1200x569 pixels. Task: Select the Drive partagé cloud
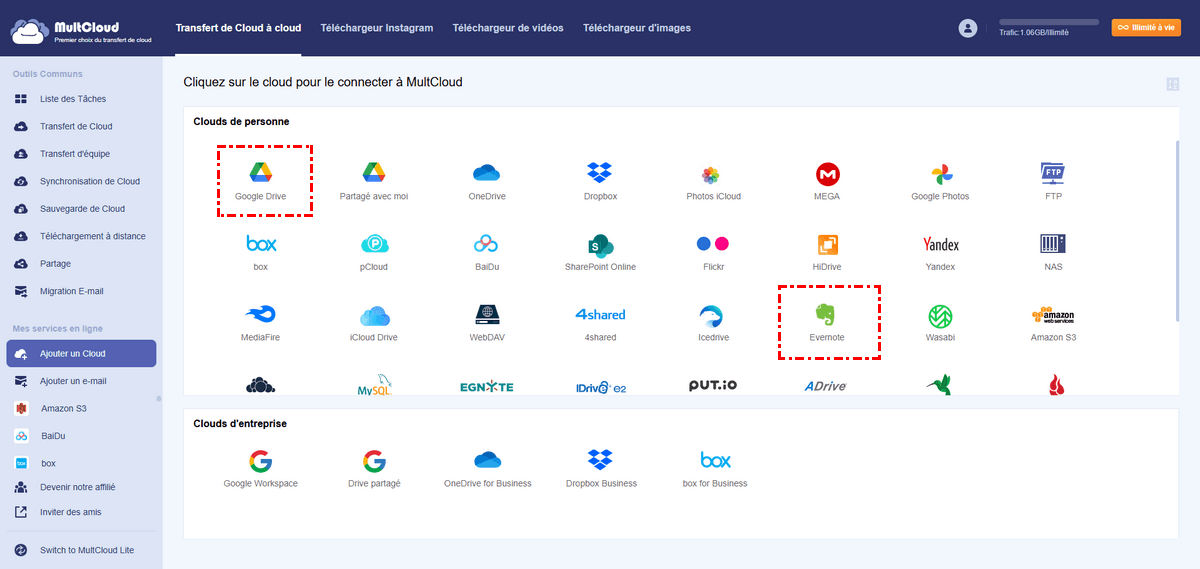(374, 469)
